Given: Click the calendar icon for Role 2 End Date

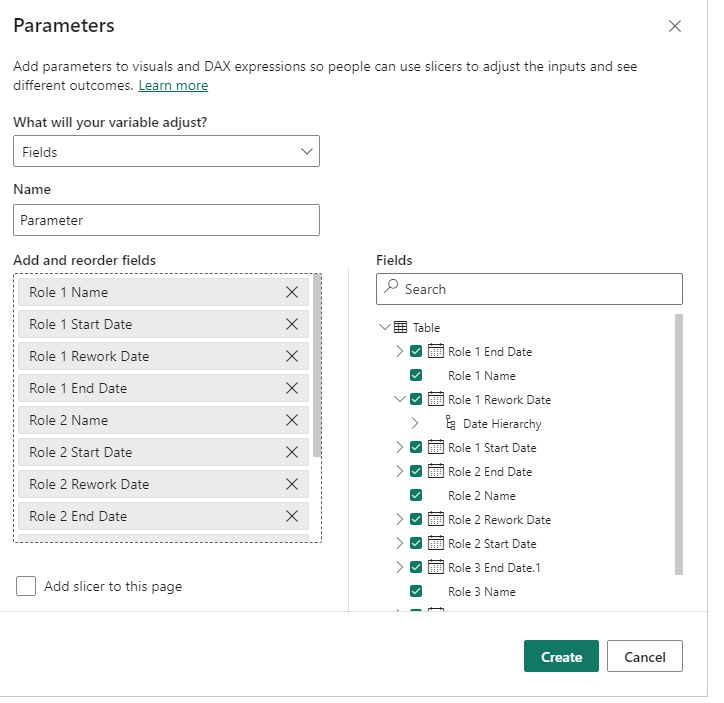Looking at the screenshot, I should point(435,471).
